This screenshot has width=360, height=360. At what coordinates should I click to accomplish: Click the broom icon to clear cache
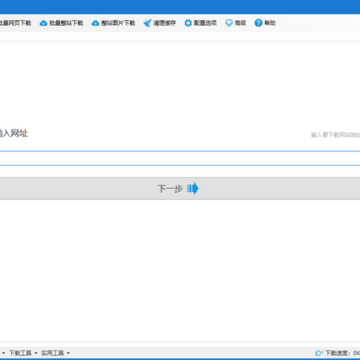(x=148, y=23)
